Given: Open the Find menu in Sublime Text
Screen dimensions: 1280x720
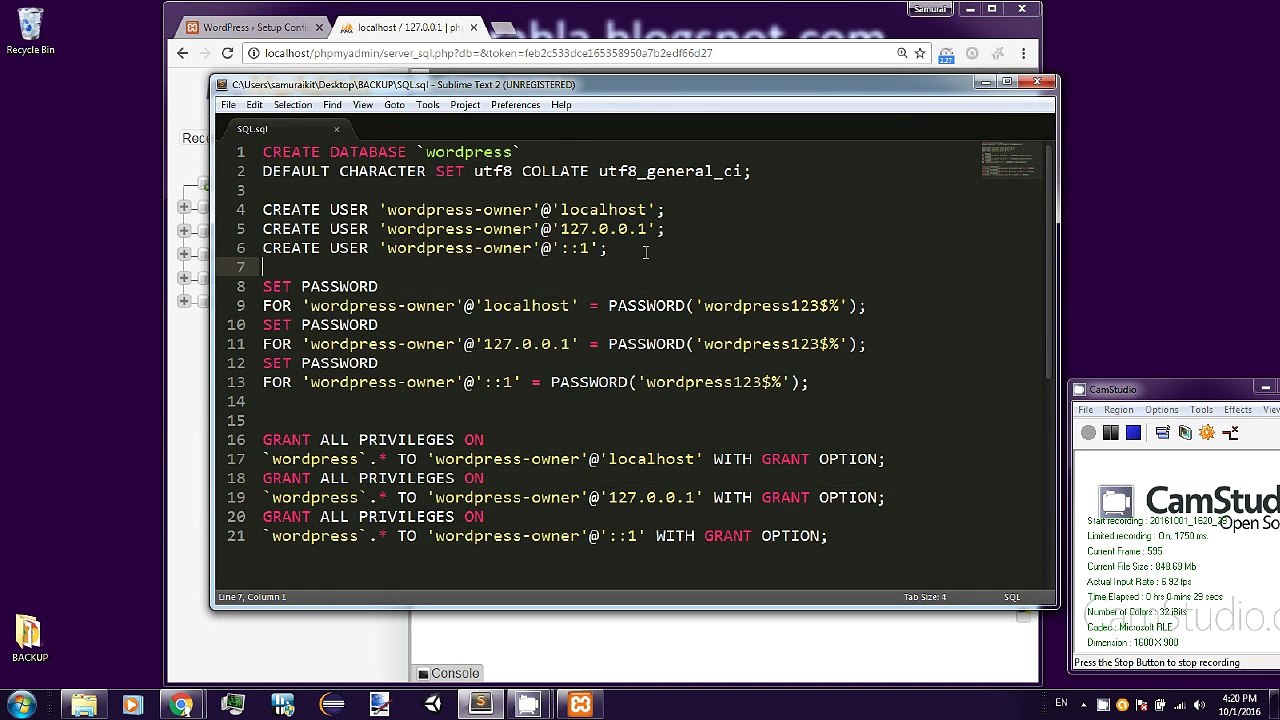Looking at the screenshot, I should pos(332,105).
